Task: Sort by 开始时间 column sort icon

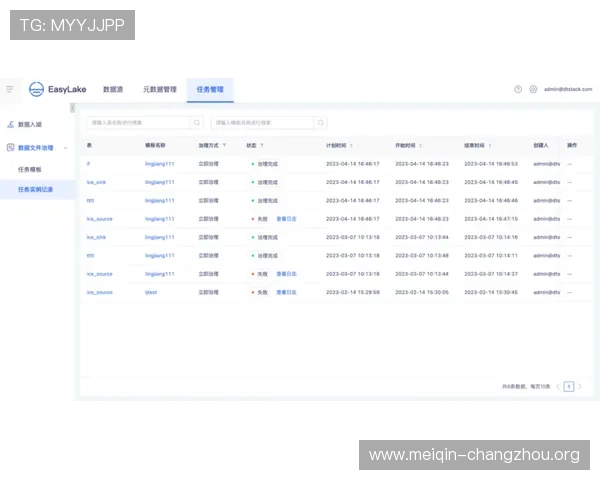Action: 420,145
